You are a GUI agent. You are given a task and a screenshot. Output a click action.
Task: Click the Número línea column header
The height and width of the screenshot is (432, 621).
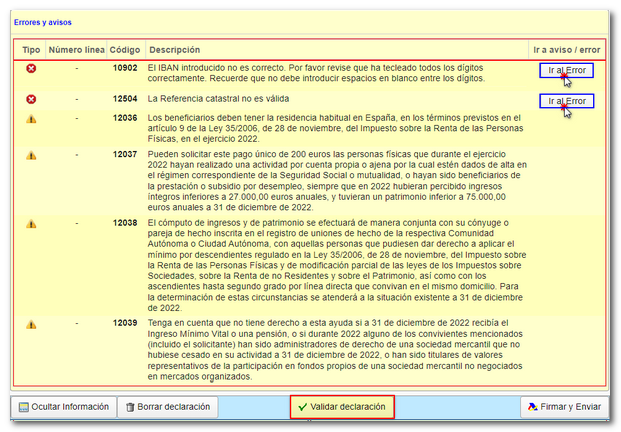[x=76, y=49]
